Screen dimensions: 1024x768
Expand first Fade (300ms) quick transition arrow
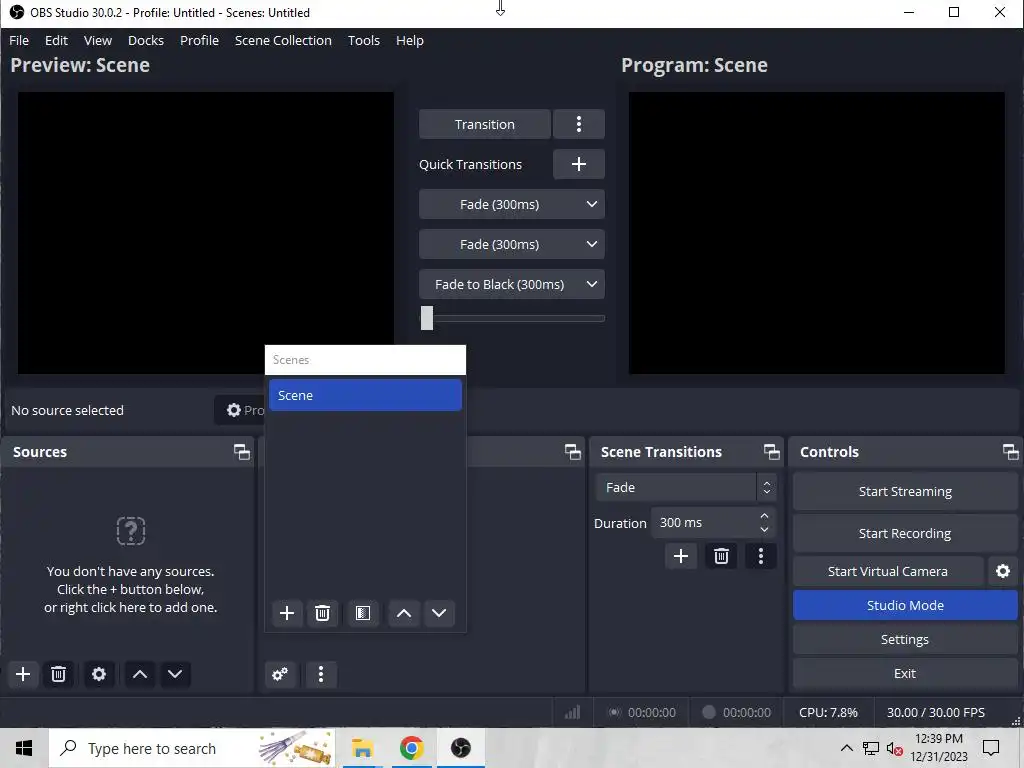click(592, 204)
